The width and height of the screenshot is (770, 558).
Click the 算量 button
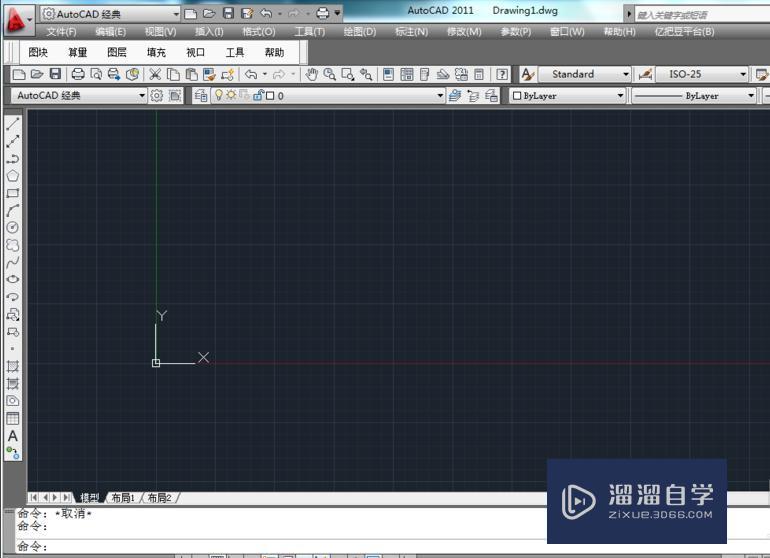coord(77,52)
